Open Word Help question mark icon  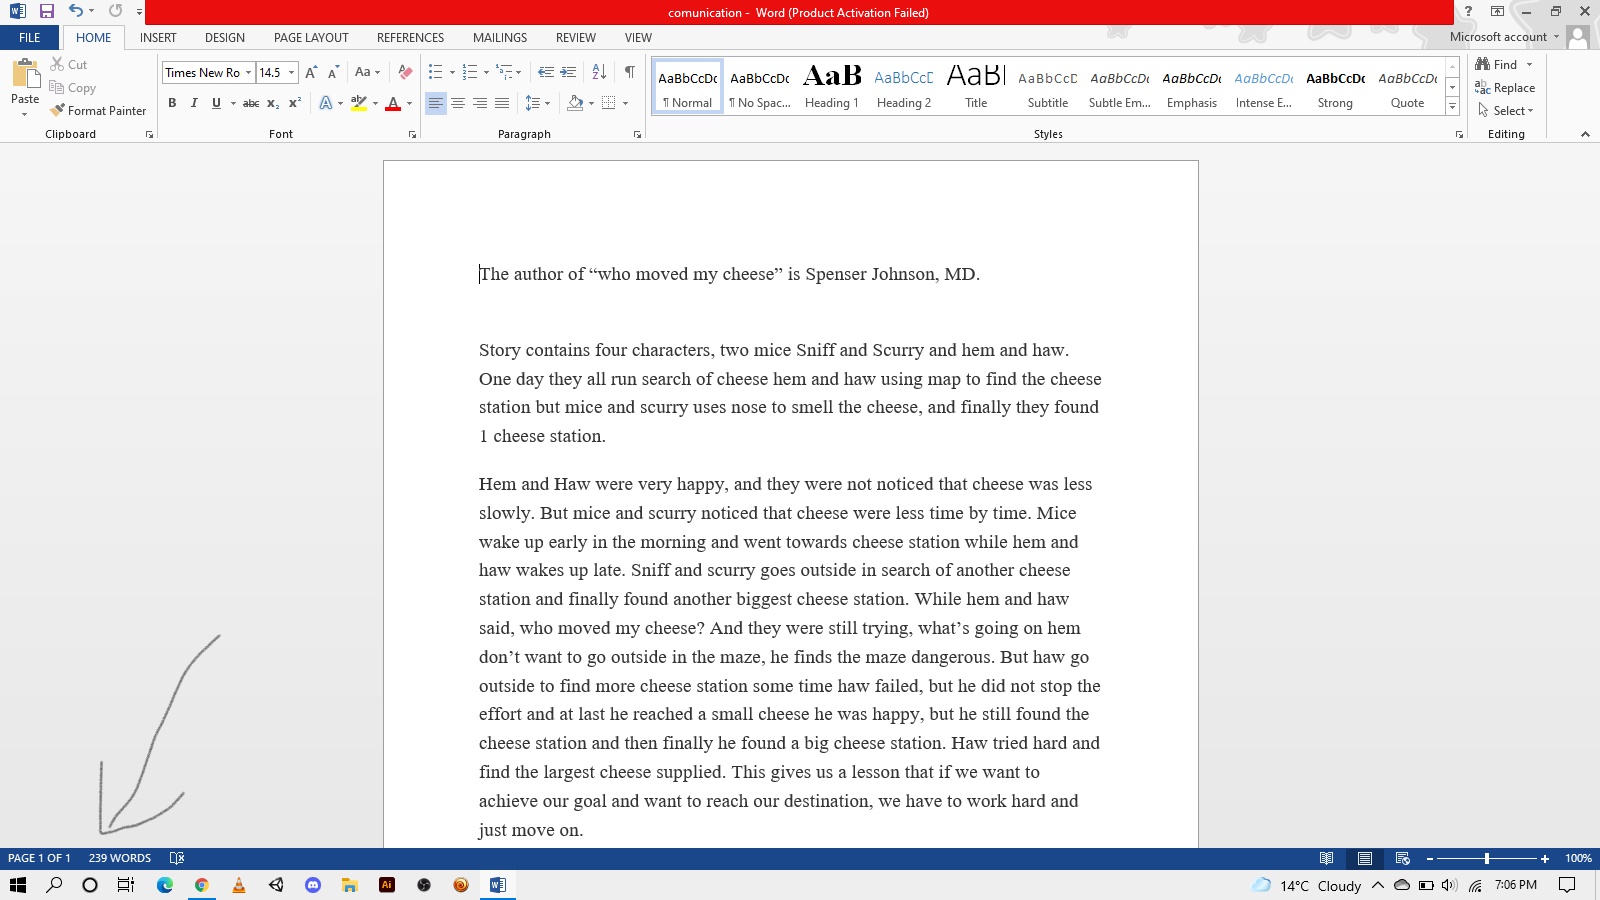pyautogui.click(x=1468, y=11)
